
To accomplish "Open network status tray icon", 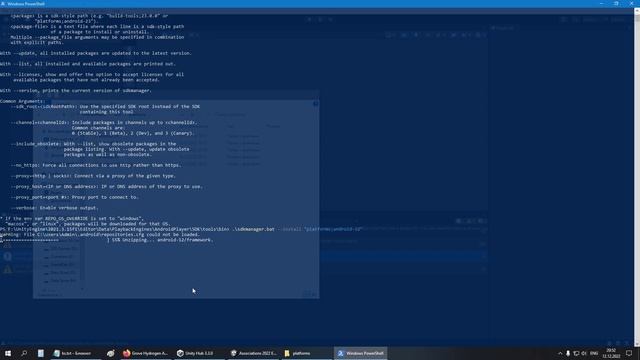I will coord(576,353).
